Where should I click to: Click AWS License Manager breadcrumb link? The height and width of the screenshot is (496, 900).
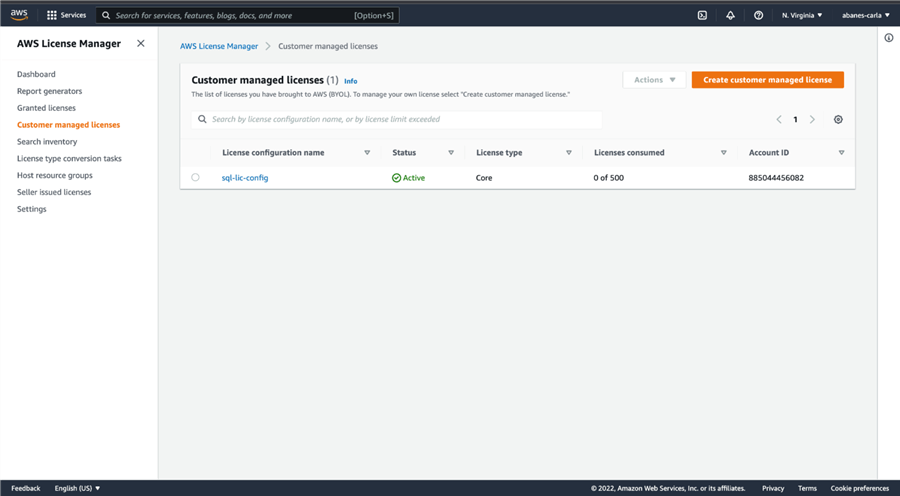click(219, 46)
